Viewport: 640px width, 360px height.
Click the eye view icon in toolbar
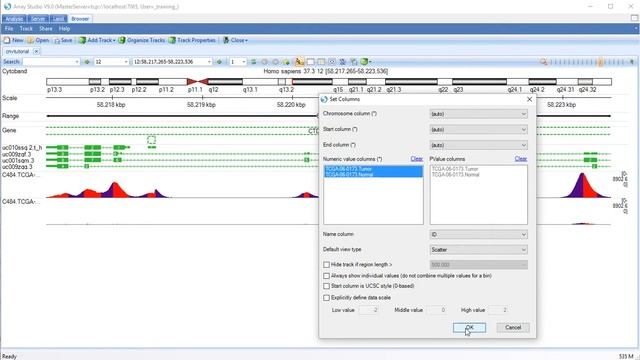click(332, 62)
